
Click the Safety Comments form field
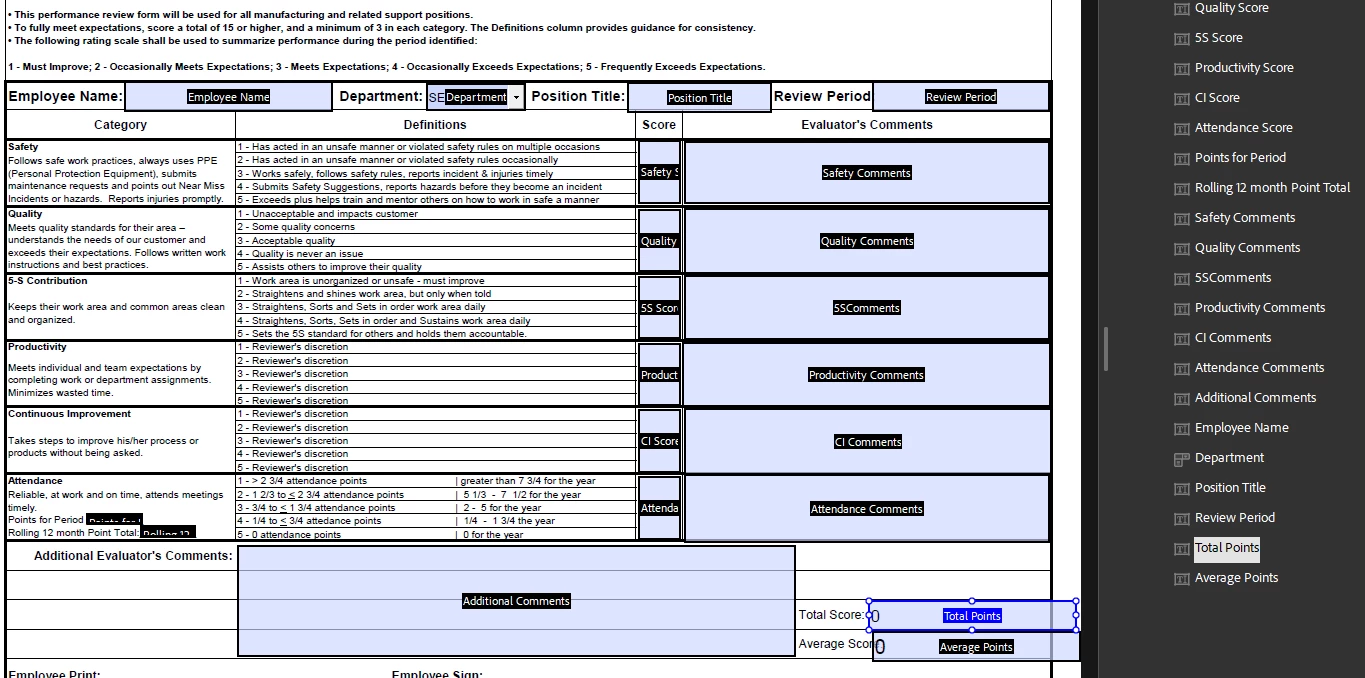coord(866,173)
